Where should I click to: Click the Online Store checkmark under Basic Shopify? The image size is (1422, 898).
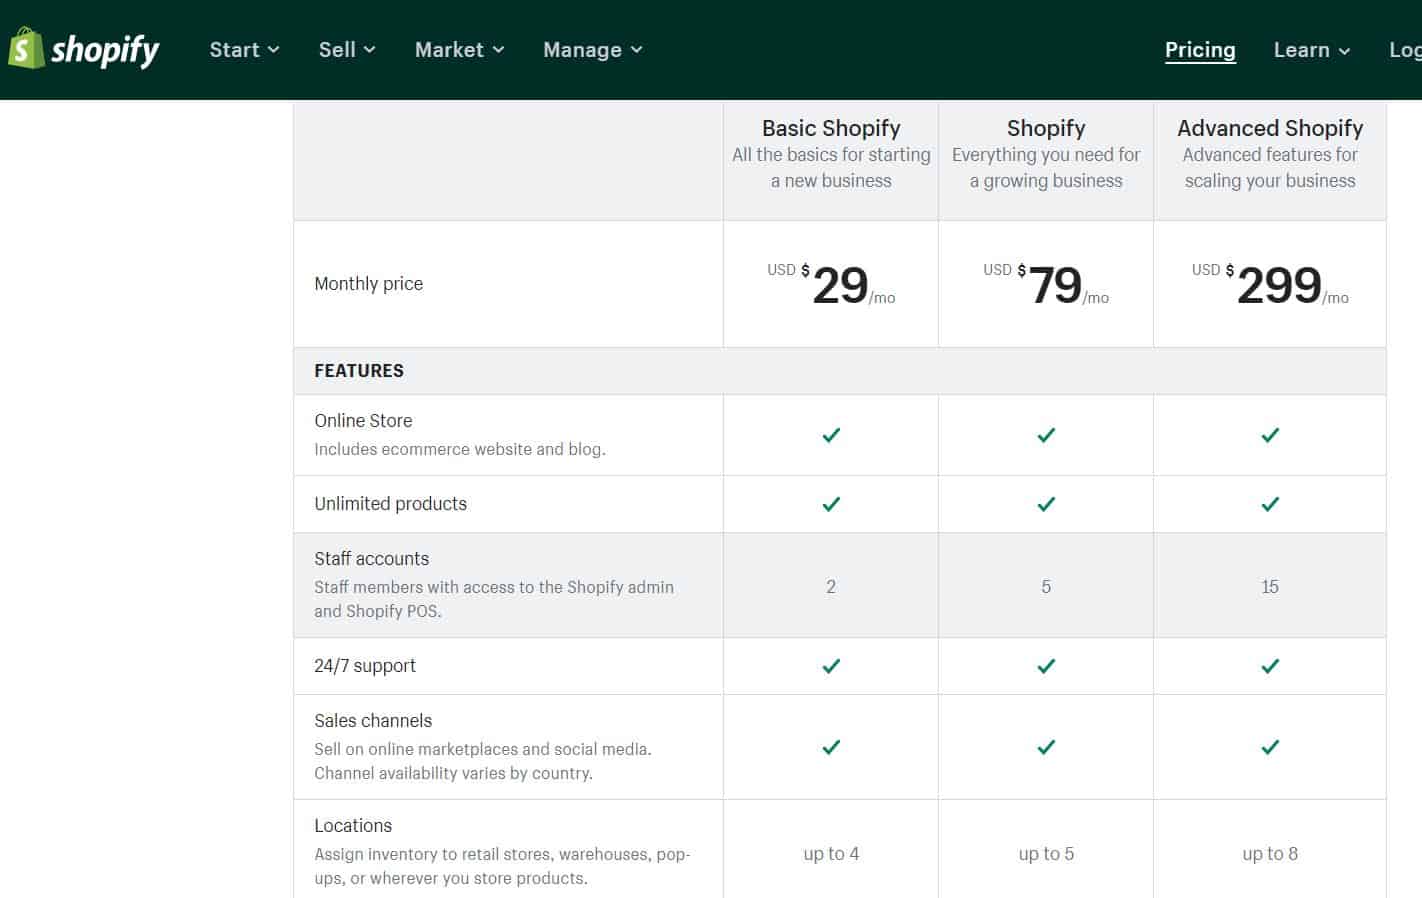(x=831, y=435)
